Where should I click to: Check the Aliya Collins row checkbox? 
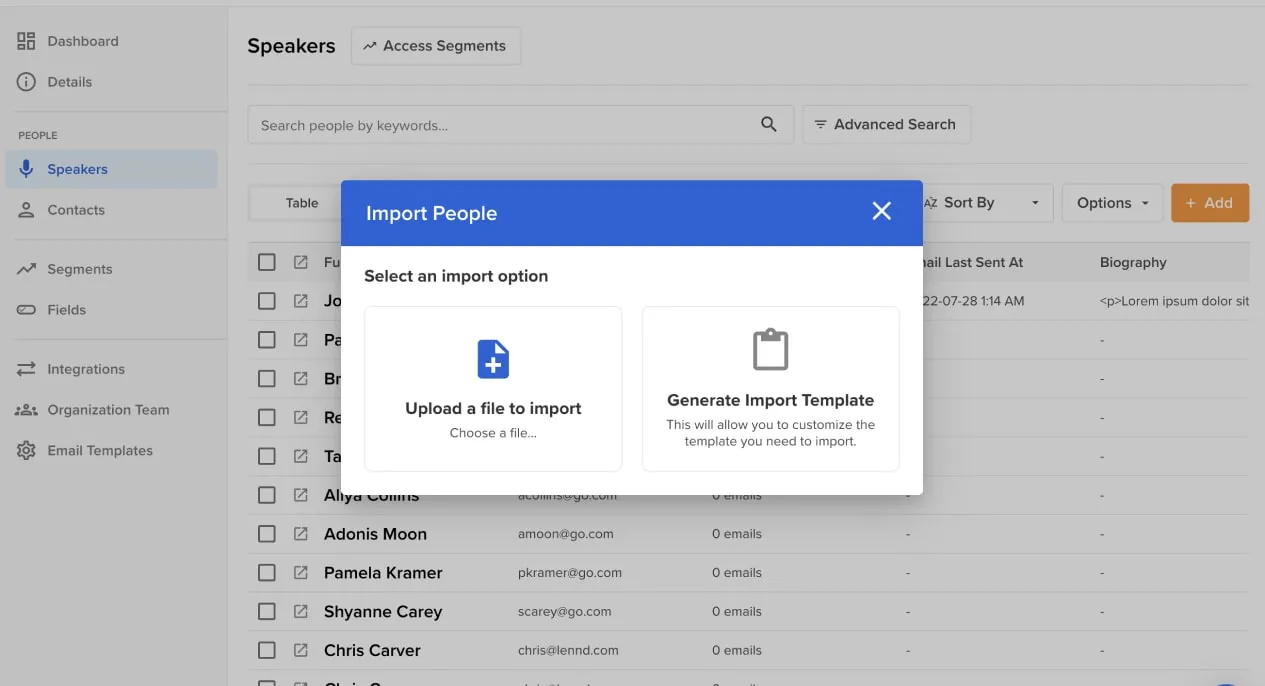(x=266, y=495)
